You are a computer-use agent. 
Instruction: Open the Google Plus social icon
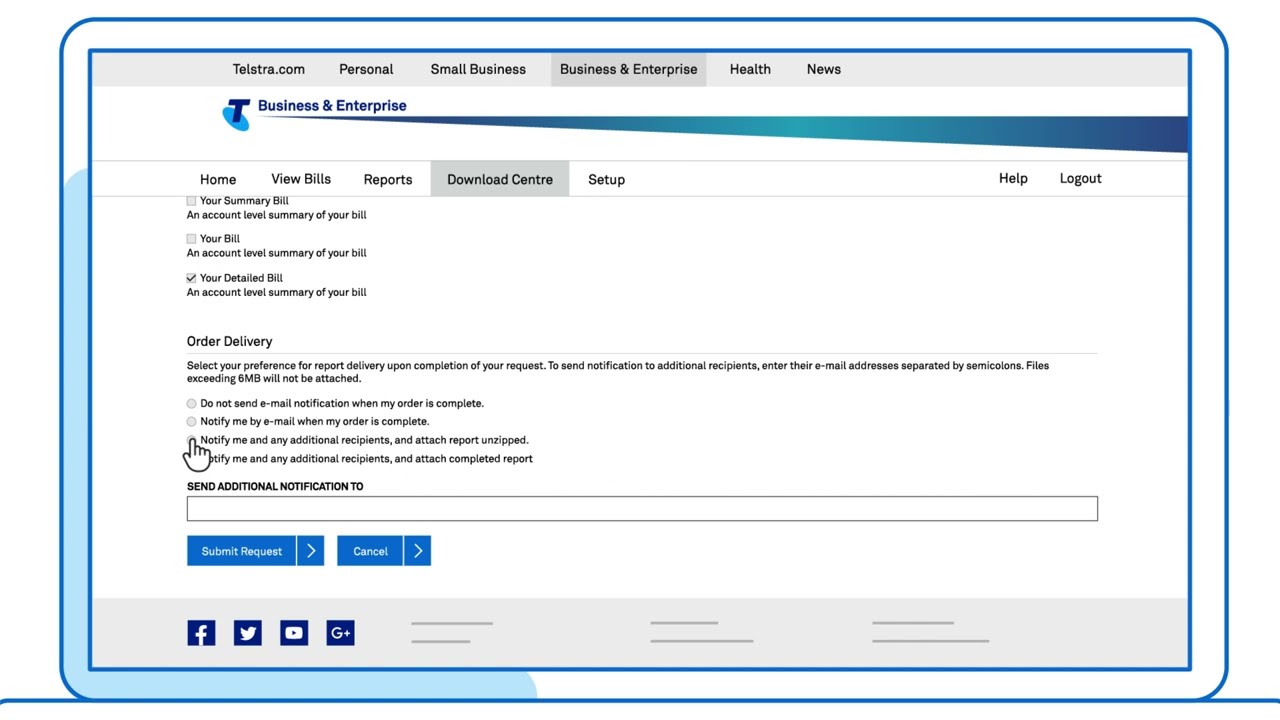340,633
